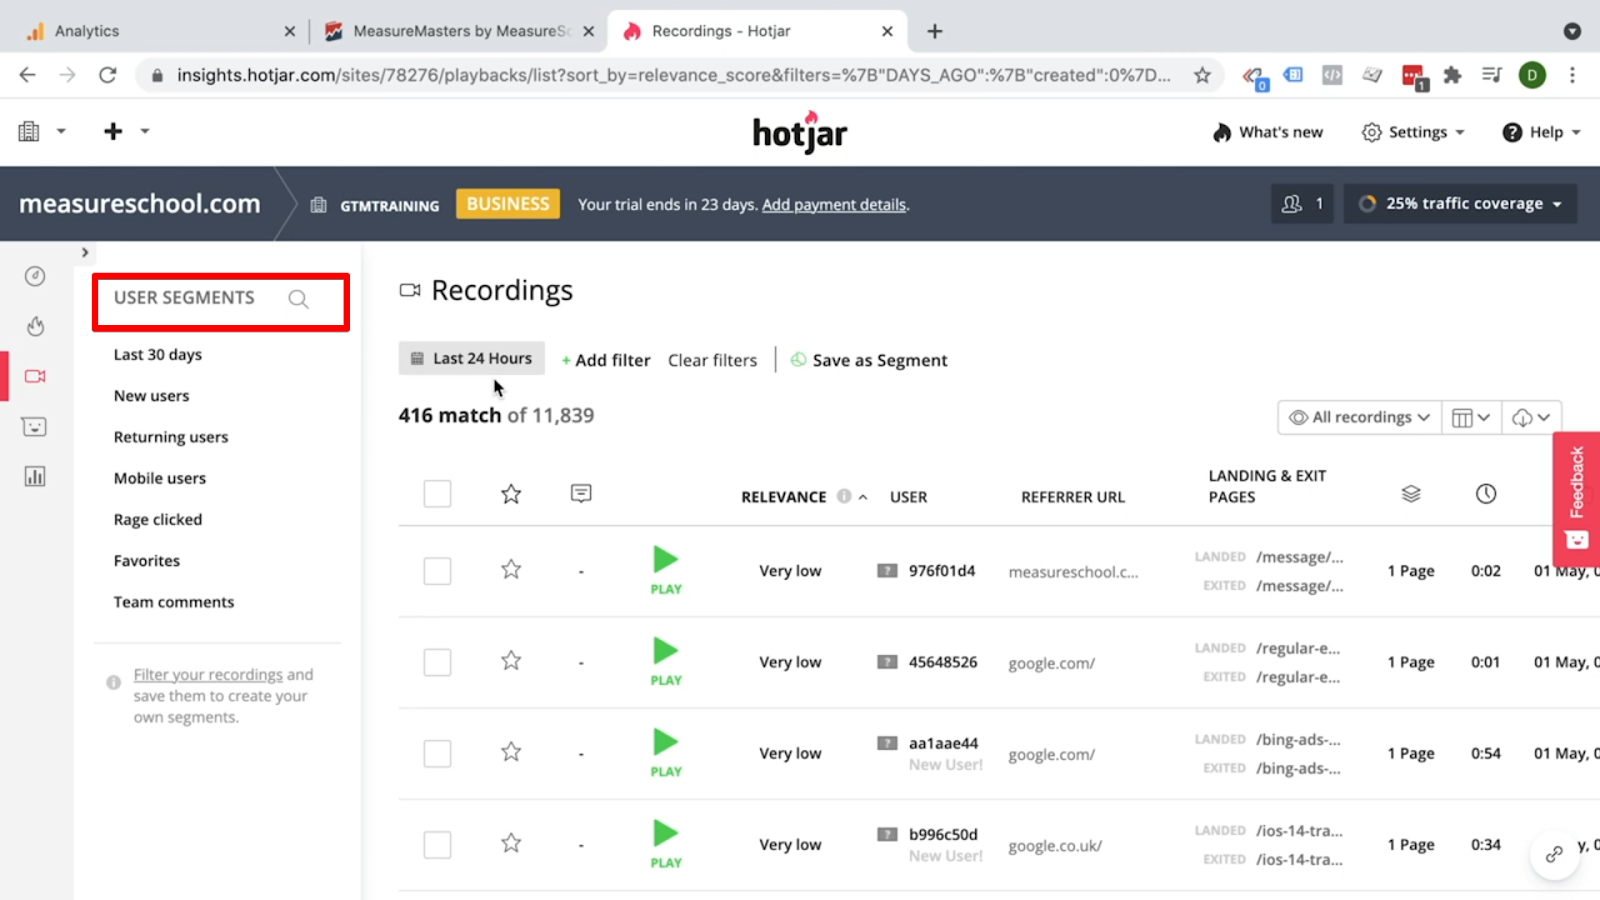The image size is (1600, 900).
Task: Open download recordings cloud dropdown
Action: [1531, 417]
